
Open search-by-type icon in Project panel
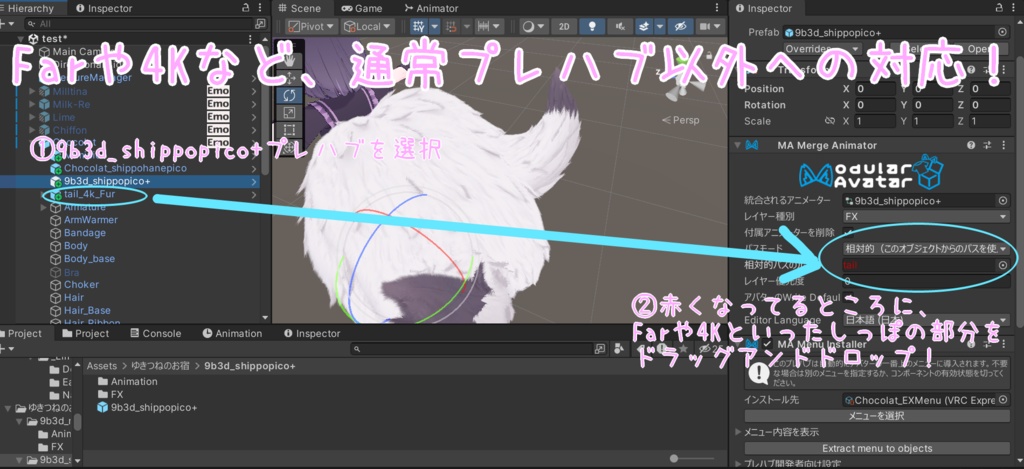619,349
